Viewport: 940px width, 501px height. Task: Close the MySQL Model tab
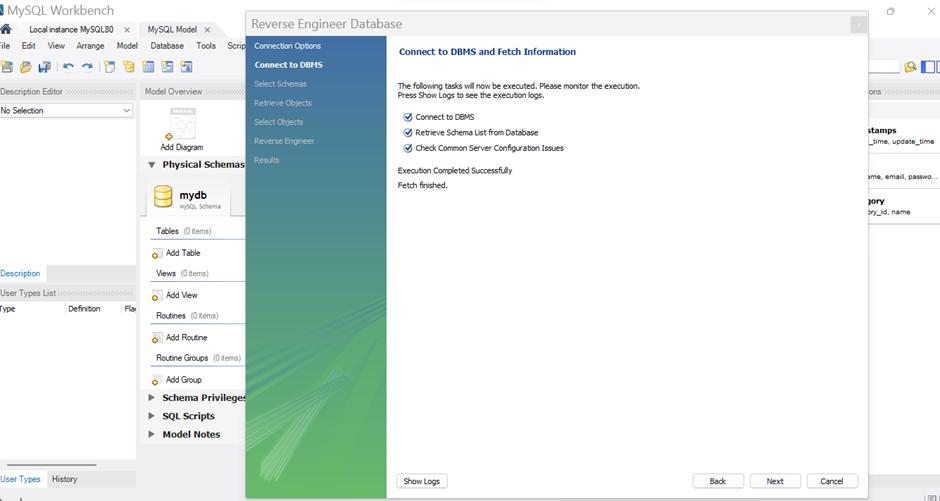pyautogui.click(x=207, y=29)
